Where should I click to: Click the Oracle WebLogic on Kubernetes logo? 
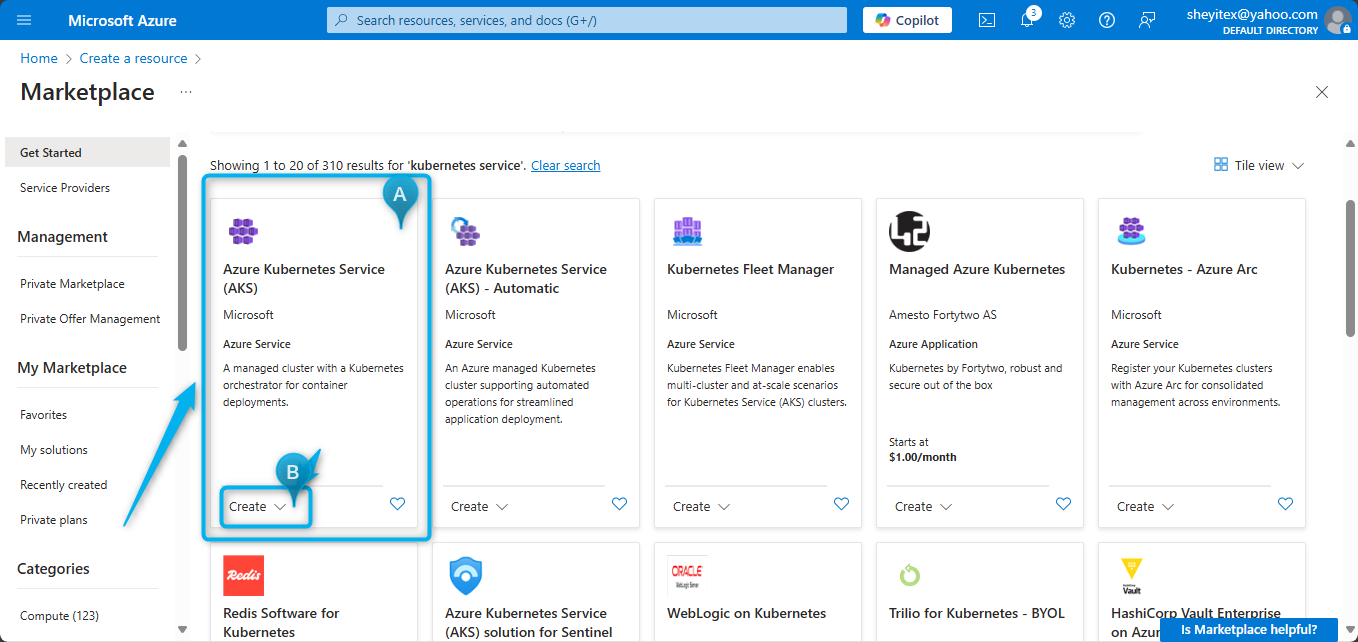click(687, 575)
